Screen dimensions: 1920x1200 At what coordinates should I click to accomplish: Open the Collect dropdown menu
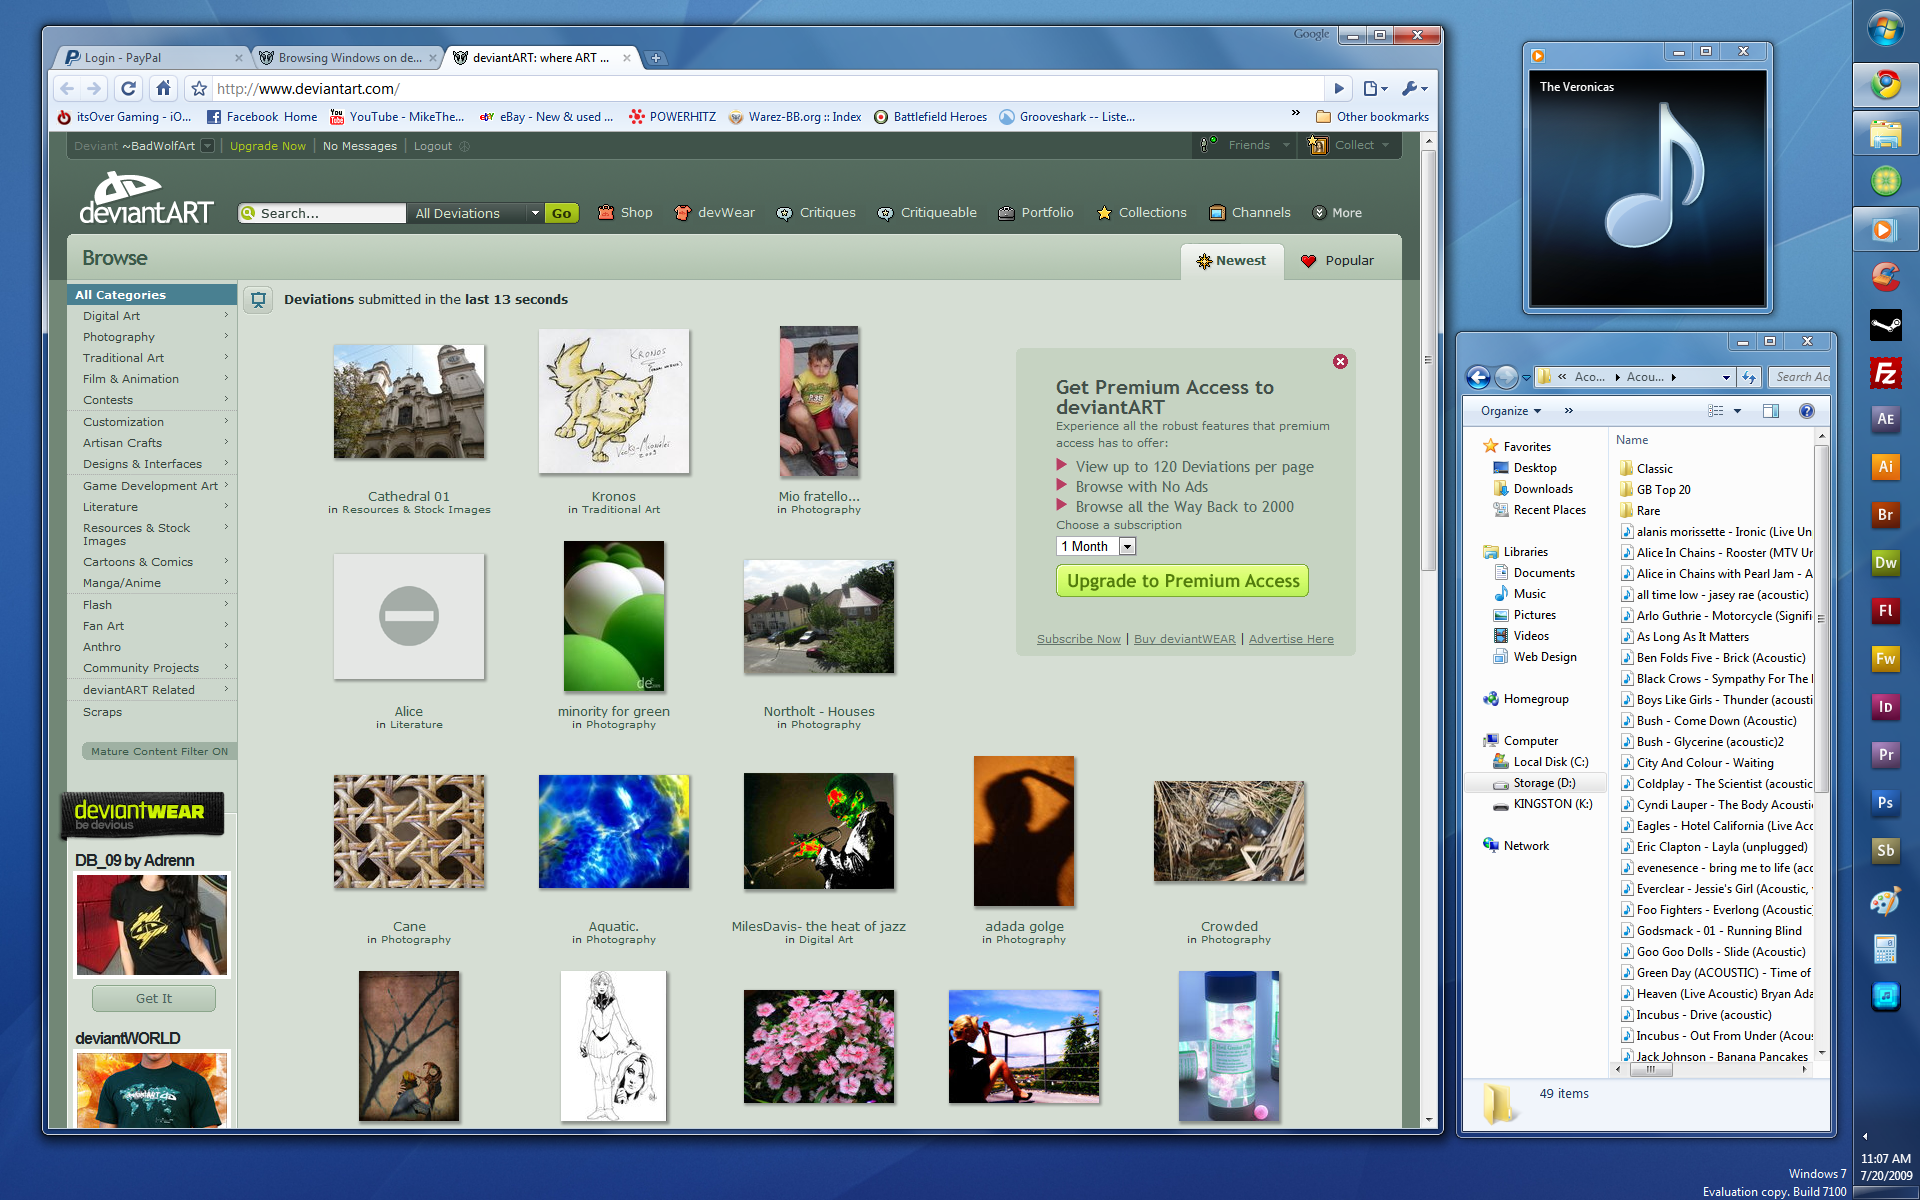(x=1350, y=145)
